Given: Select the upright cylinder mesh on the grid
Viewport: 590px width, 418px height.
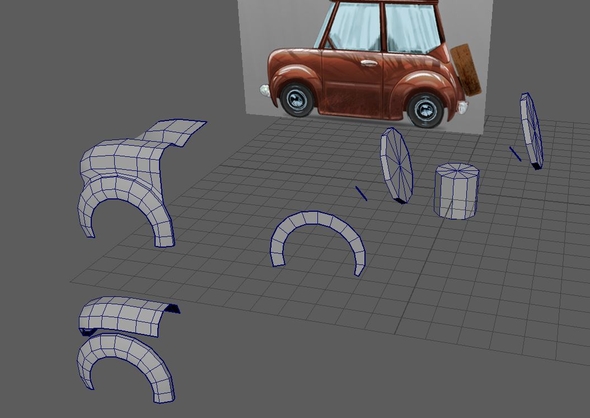Looking at the screenshot, I should (x=456, y=192).
